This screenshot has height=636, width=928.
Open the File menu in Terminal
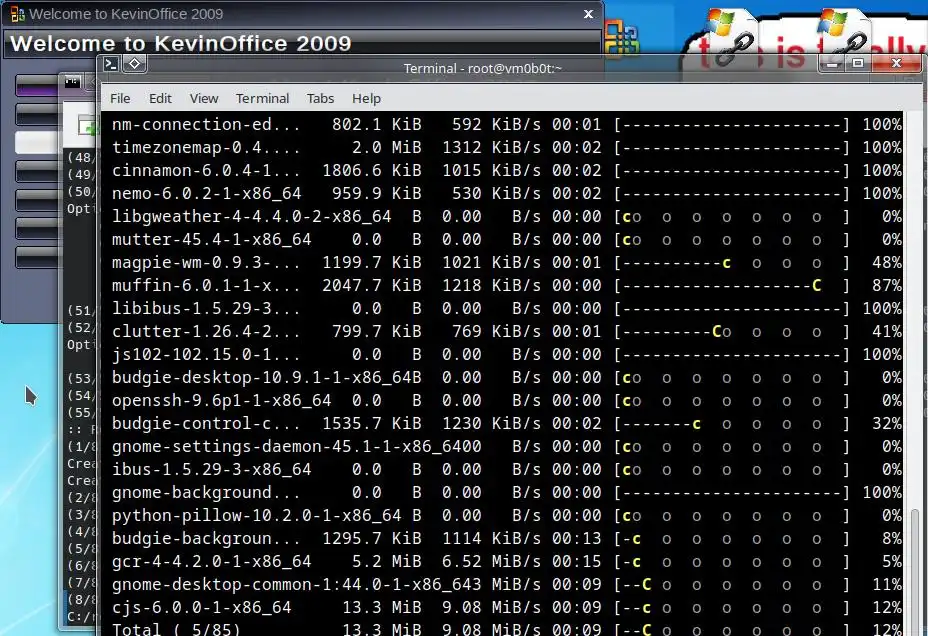pos(120,98)
